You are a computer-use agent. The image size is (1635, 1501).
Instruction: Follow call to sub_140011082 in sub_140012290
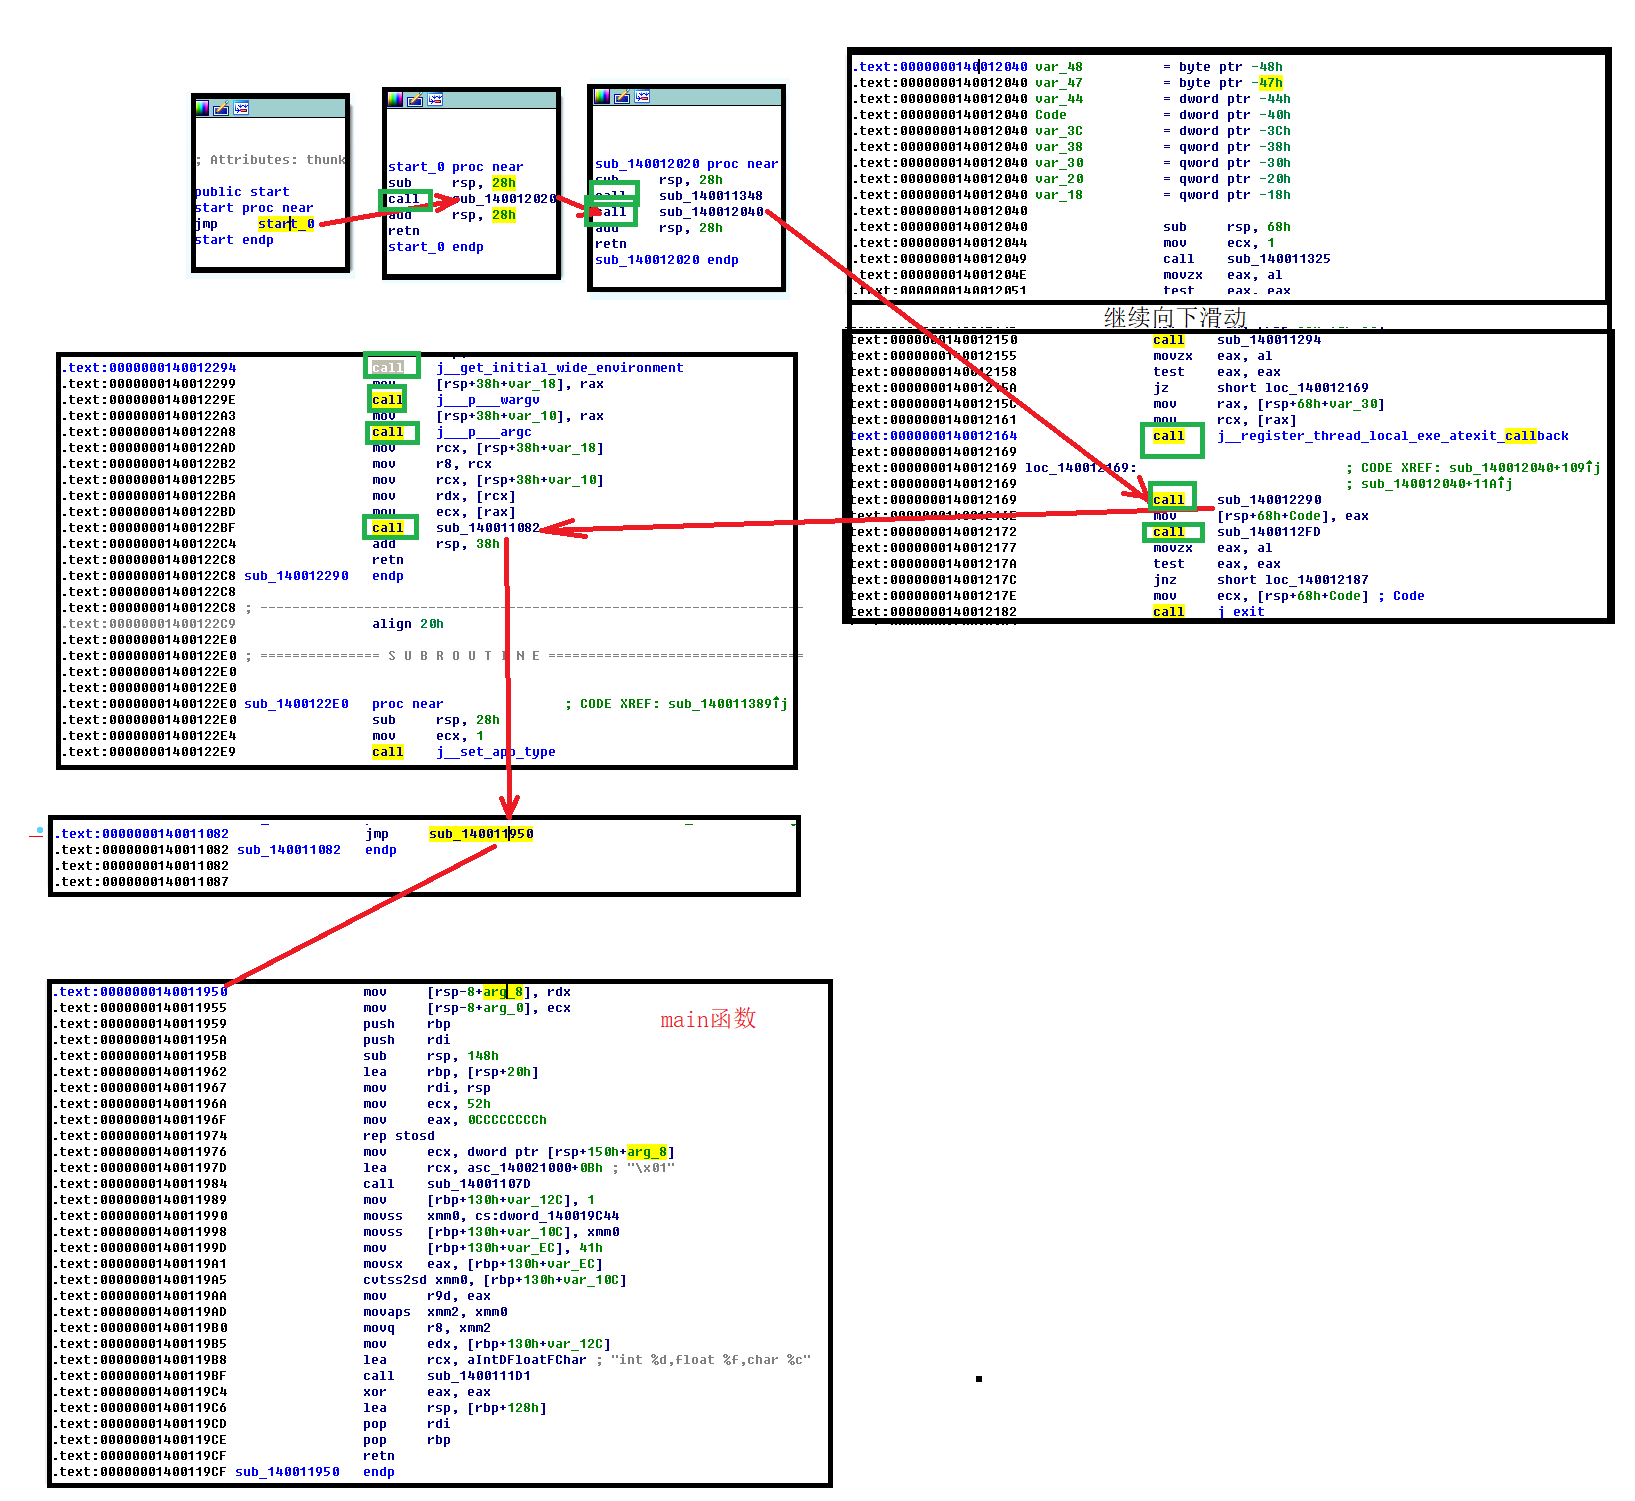tap(487, 528)
